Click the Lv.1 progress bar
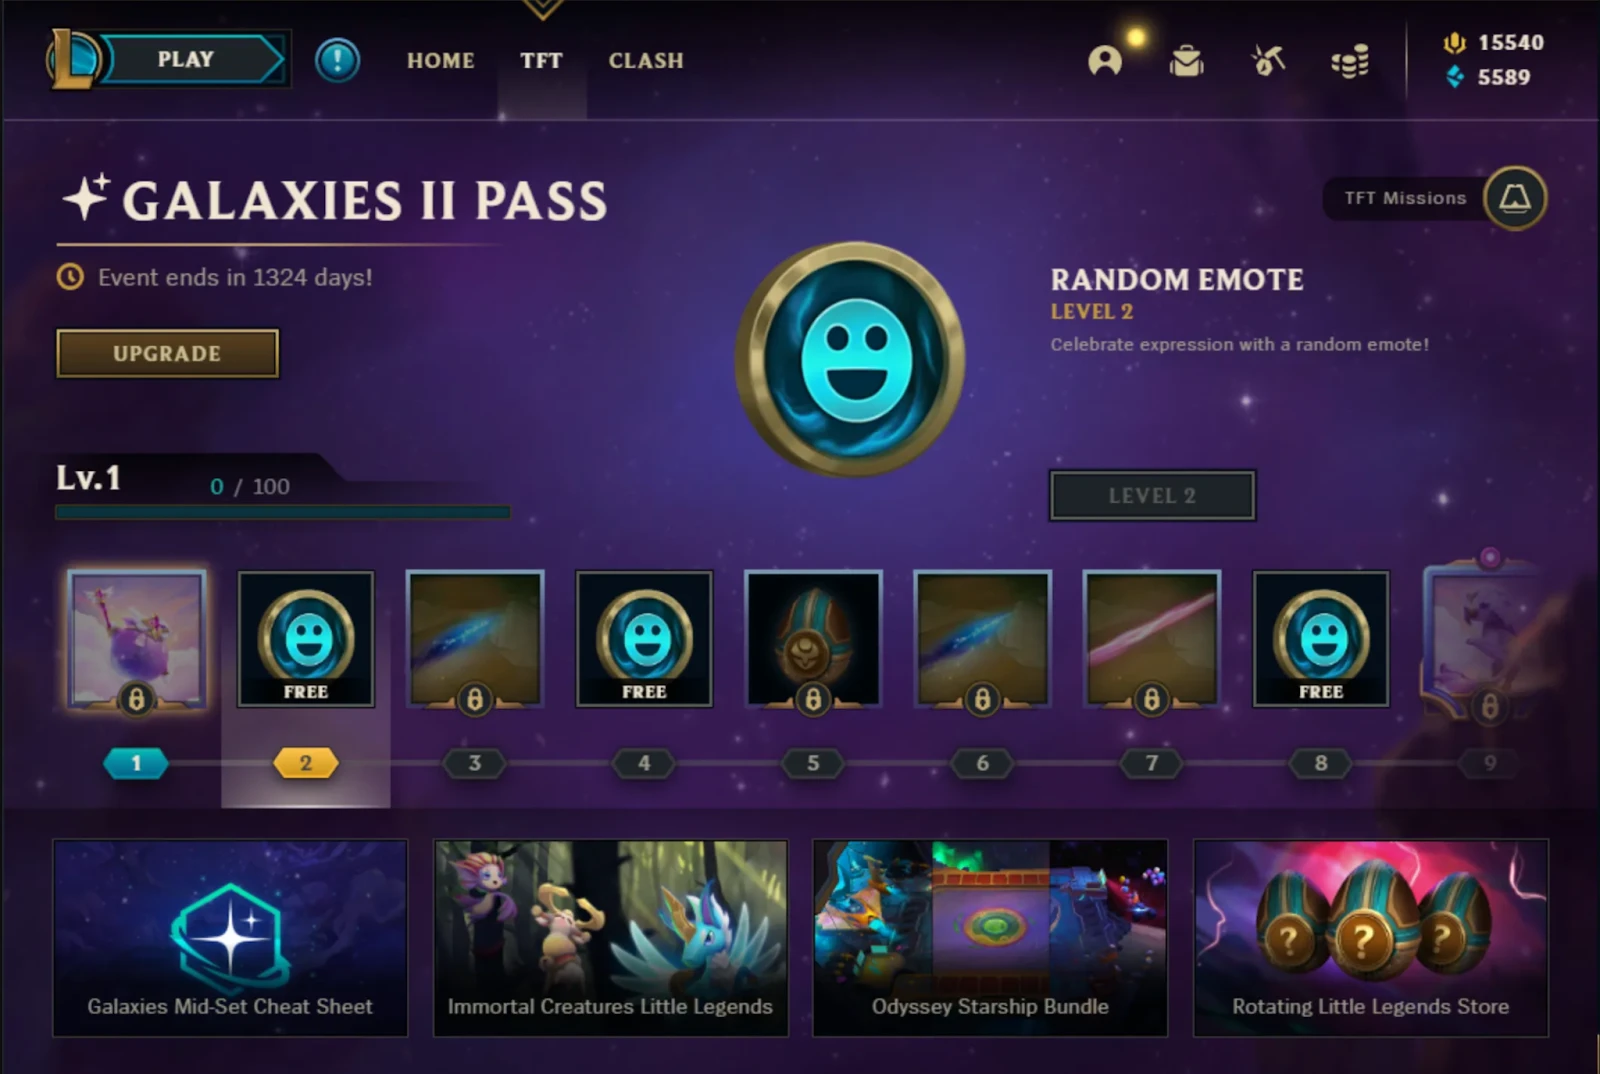Viewport: 1600px width, 1074px height. pos(283,512)
